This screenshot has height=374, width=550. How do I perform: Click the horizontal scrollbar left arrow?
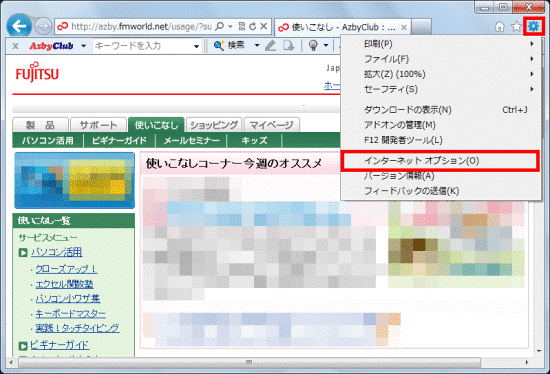[11, 362]
